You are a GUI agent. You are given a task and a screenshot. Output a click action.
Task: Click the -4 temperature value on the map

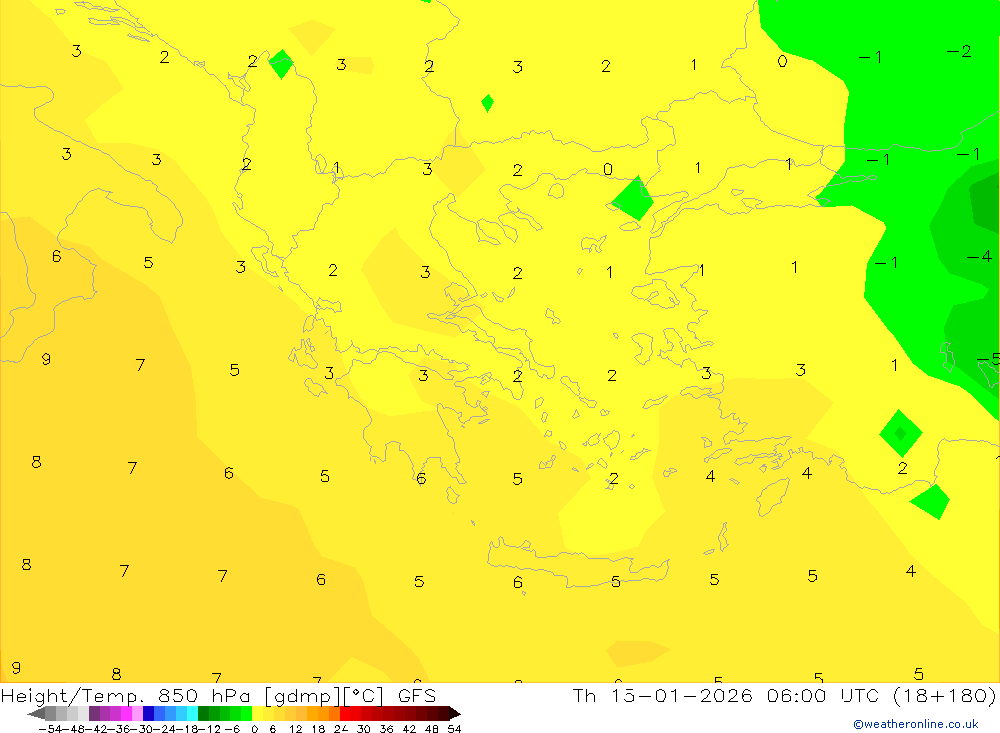tap(979, 256)
